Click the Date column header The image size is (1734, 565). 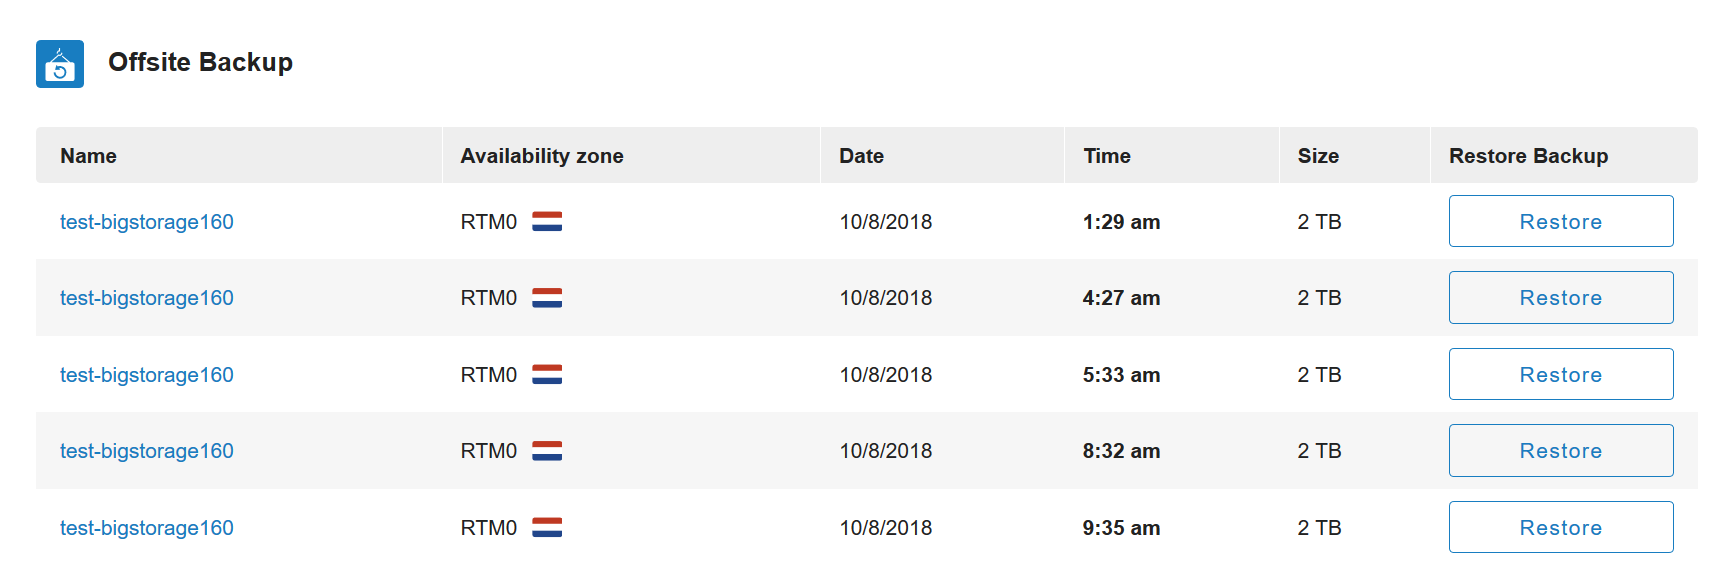(x=861, y=156)
